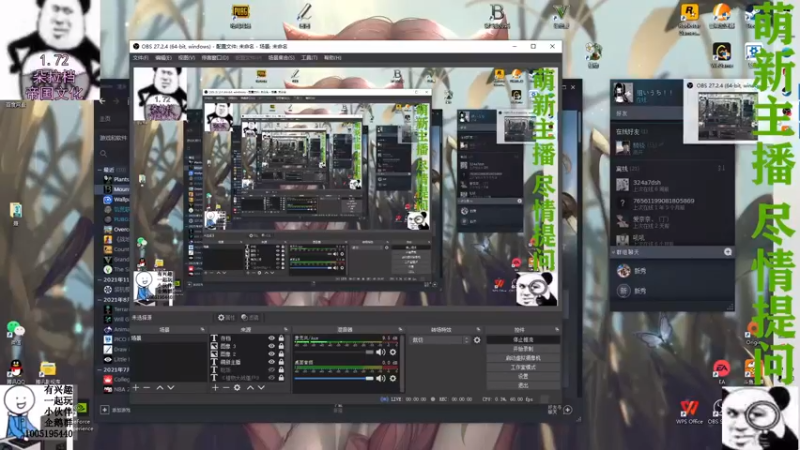Toggle visibility eye of the top text source
The width and height of the screenshot is (800, 450).
click(271, 338)
